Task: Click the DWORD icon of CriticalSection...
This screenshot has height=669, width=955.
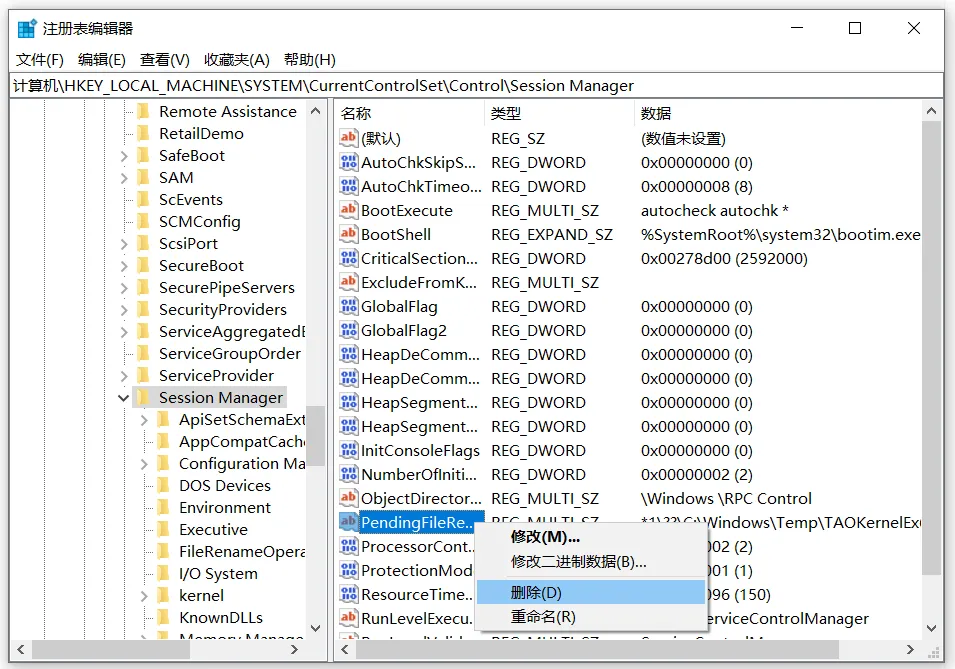Action: 348,258
